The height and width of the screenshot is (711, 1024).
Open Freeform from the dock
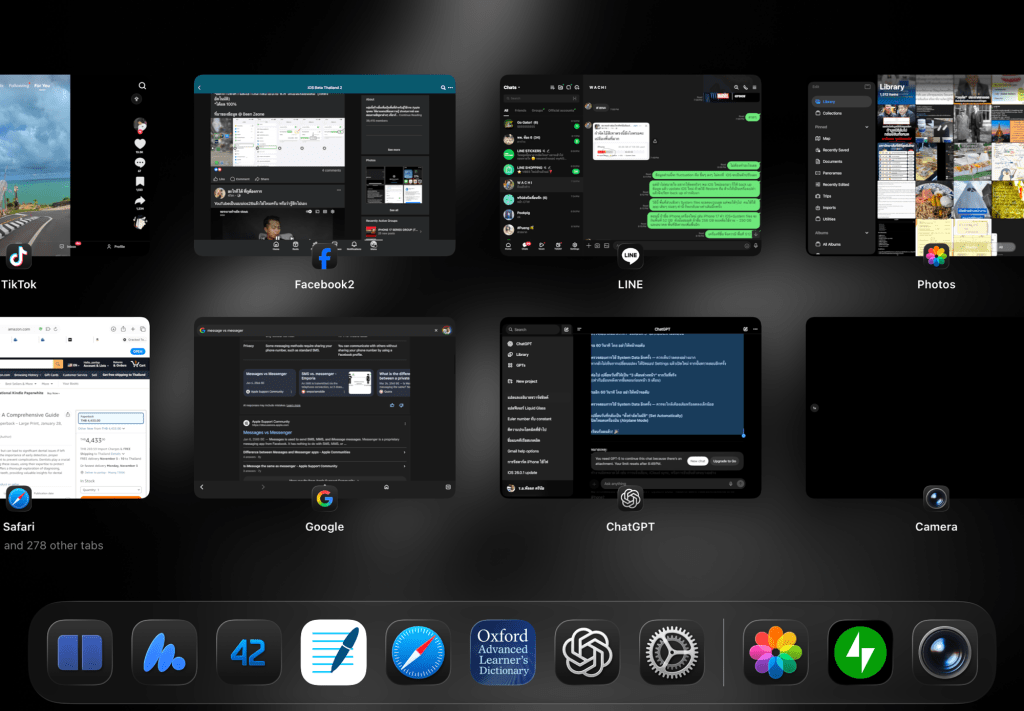[165, 652]
